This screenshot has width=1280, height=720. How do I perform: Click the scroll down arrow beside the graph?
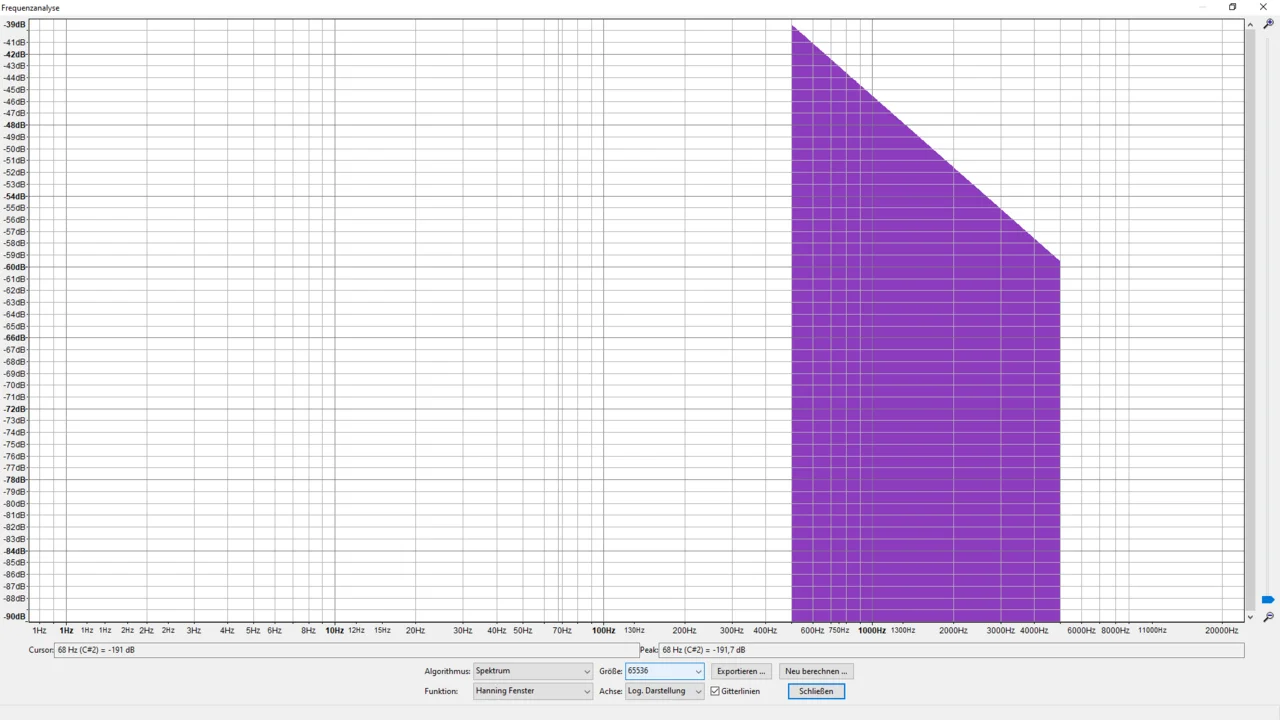1250,617
